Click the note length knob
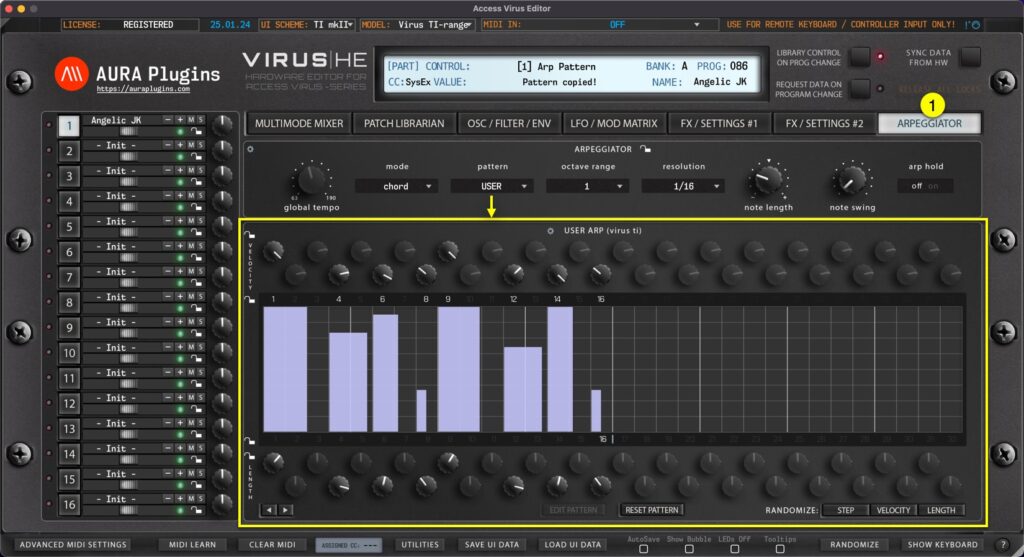The image size is (1024, 557). coord(767,179)
